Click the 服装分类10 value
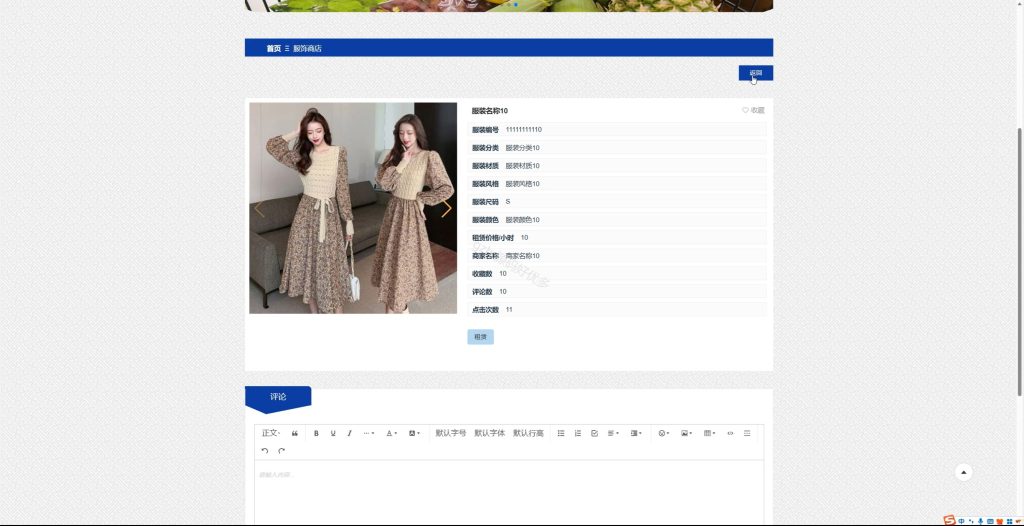The image size is (1024, 526). pos(522,148)
